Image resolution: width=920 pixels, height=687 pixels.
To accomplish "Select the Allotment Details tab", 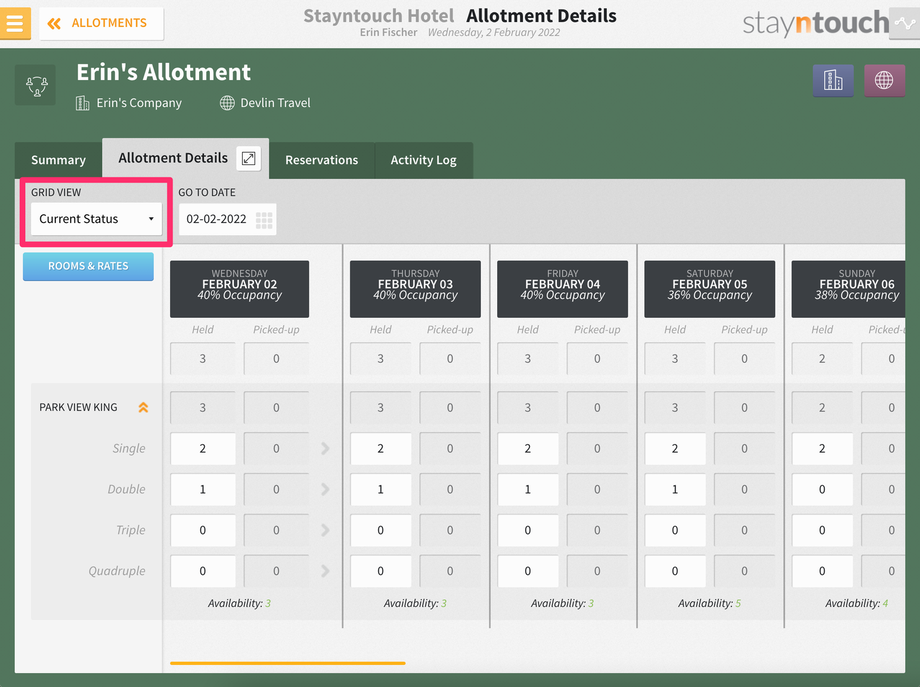I will (x=173, y=158).
